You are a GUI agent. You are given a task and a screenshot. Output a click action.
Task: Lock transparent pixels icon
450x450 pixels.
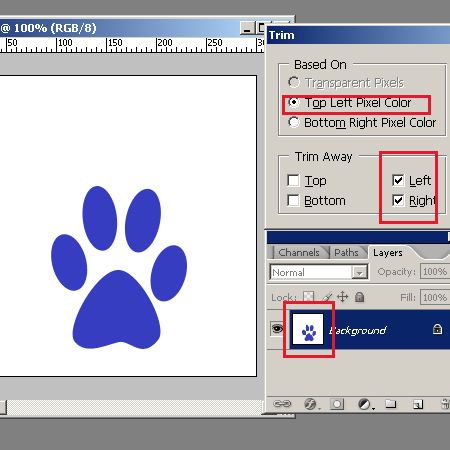click(x=308, y=296)
